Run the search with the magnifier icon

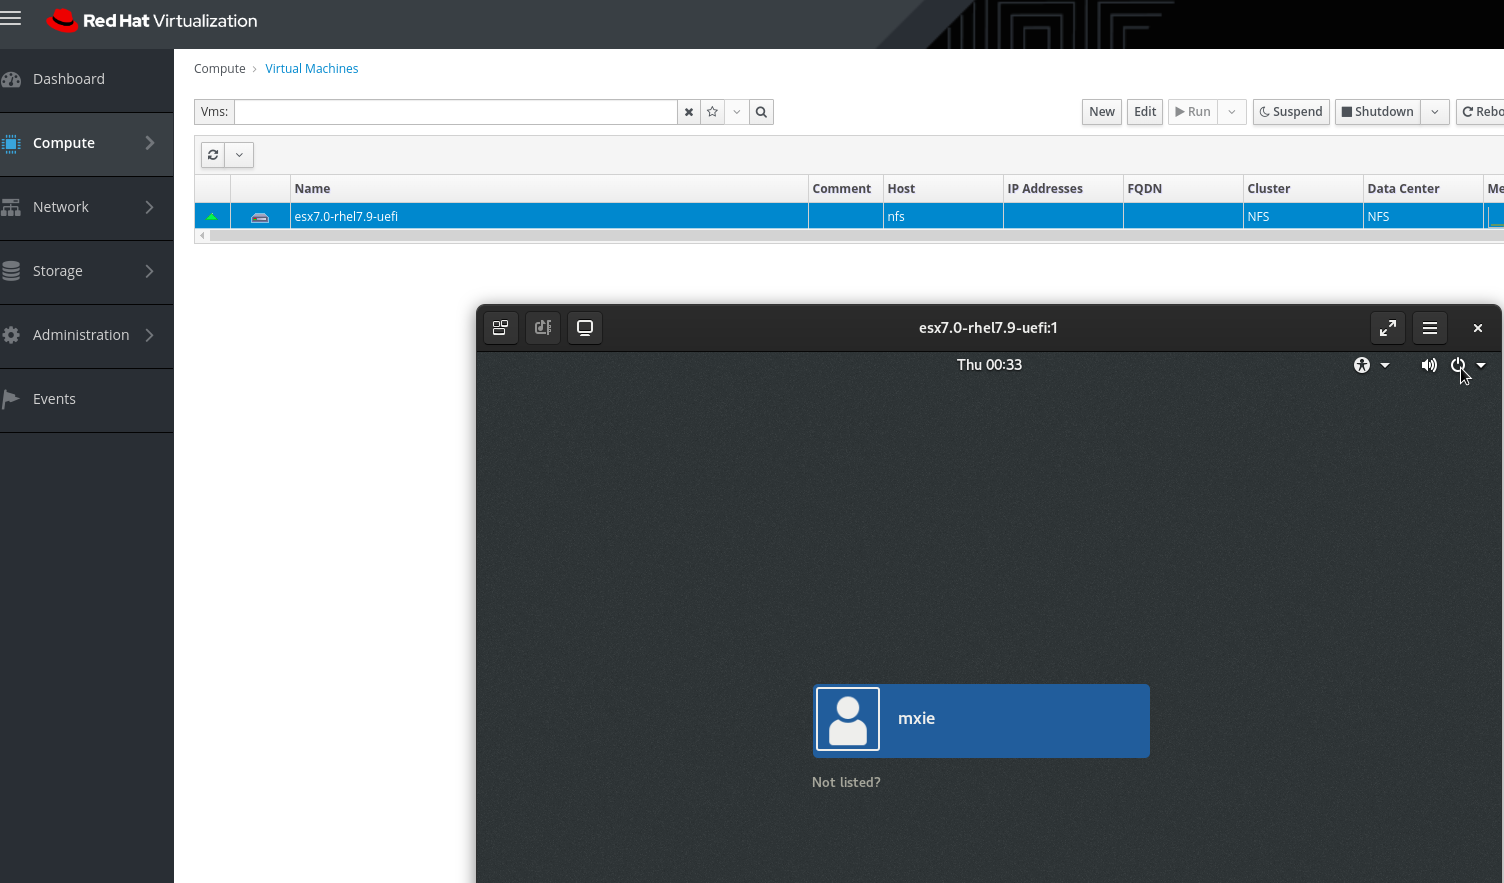761,112
